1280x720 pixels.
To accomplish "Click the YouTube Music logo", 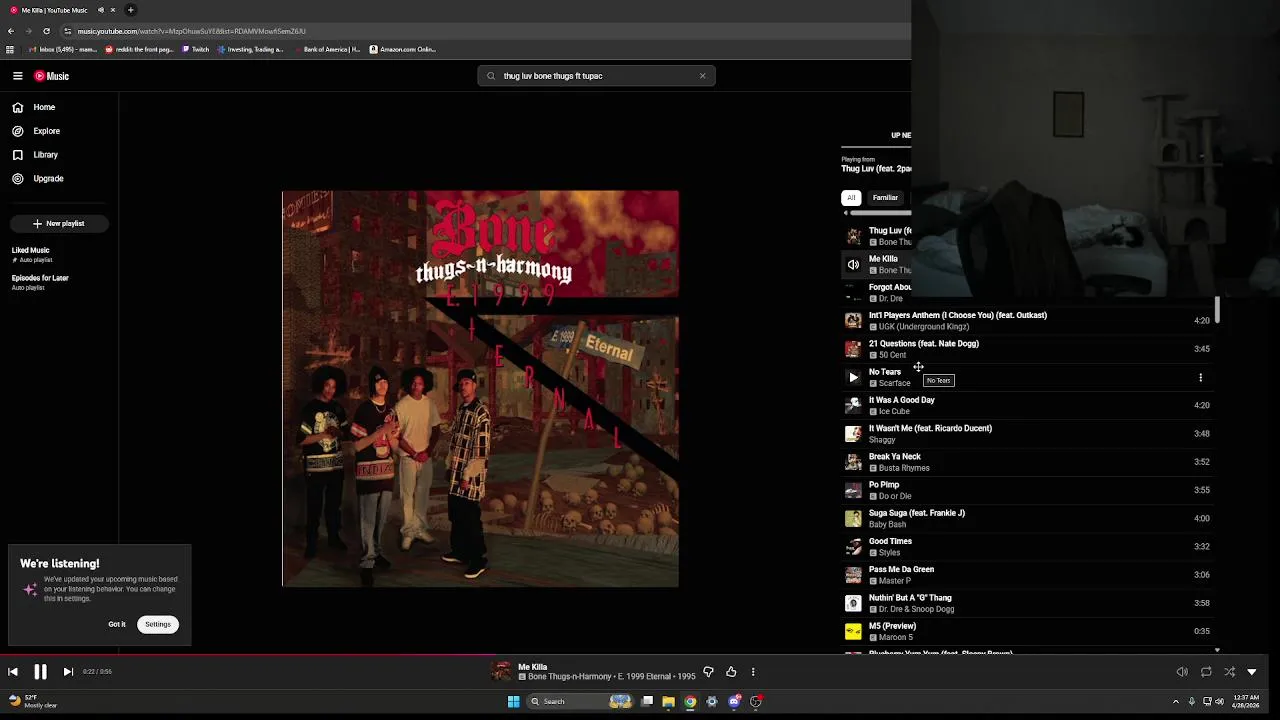I will point(52,76).
